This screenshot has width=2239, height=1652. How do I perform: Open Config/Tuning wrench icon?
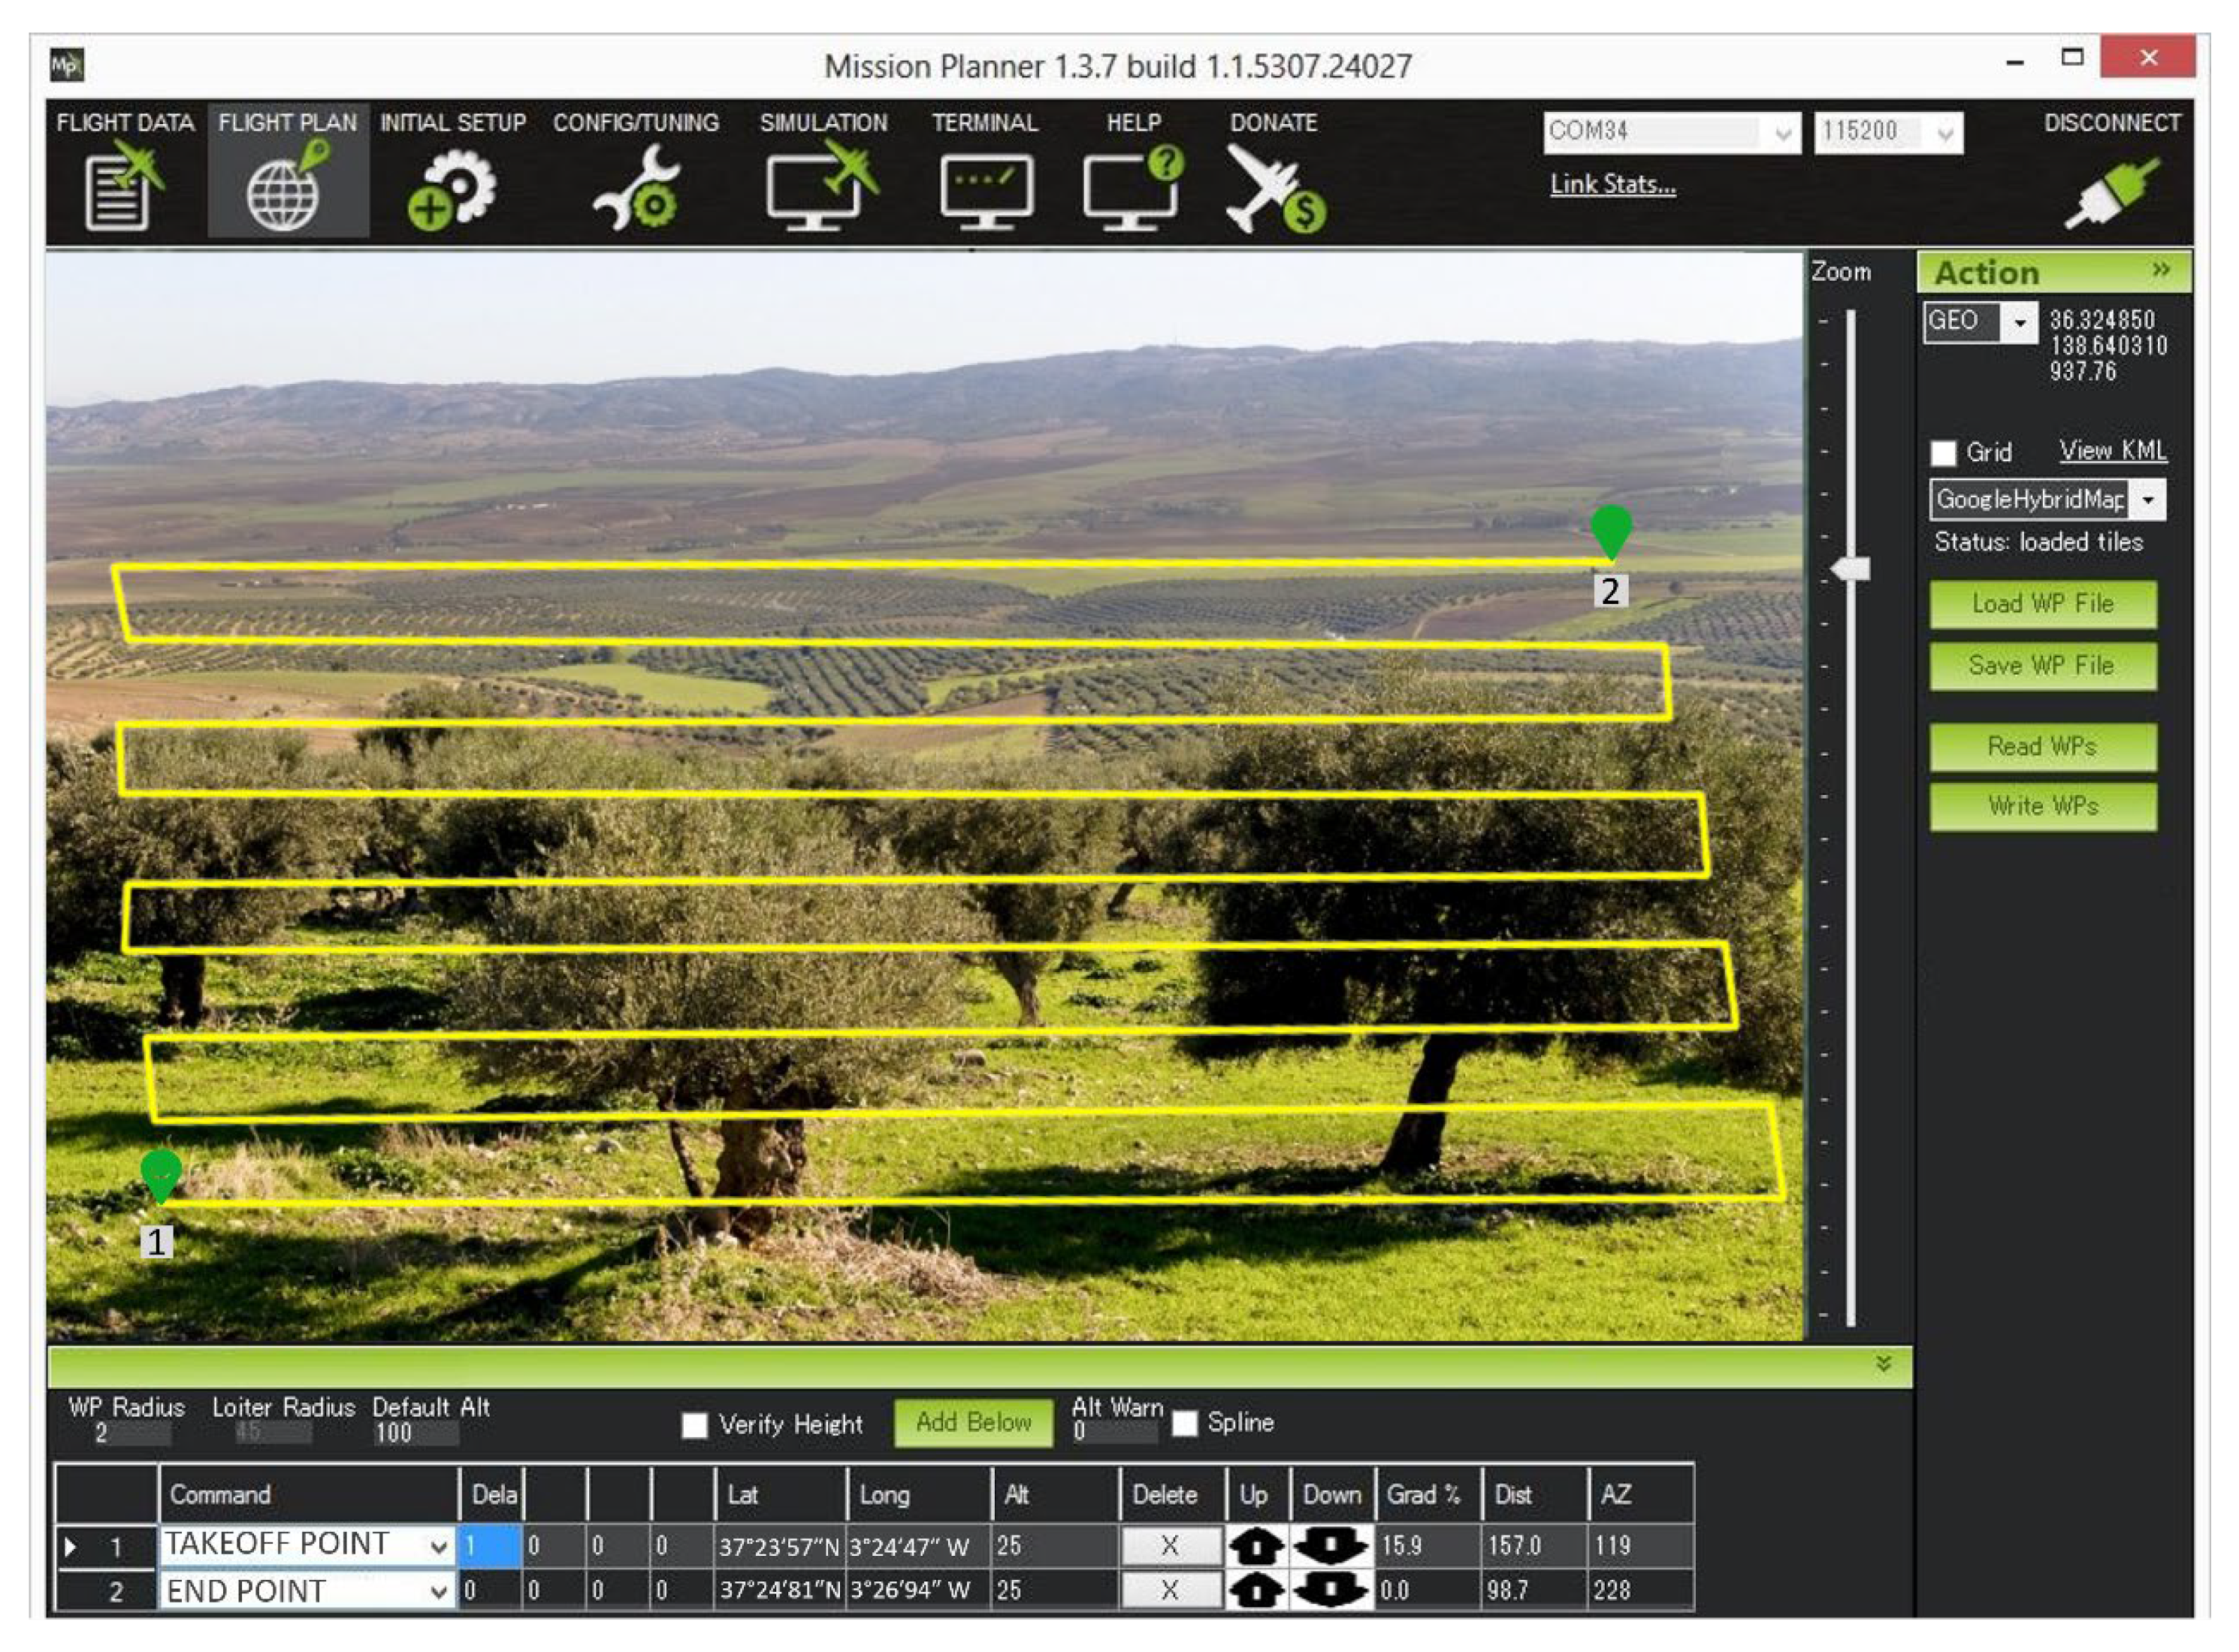click(x=636, y=188)
